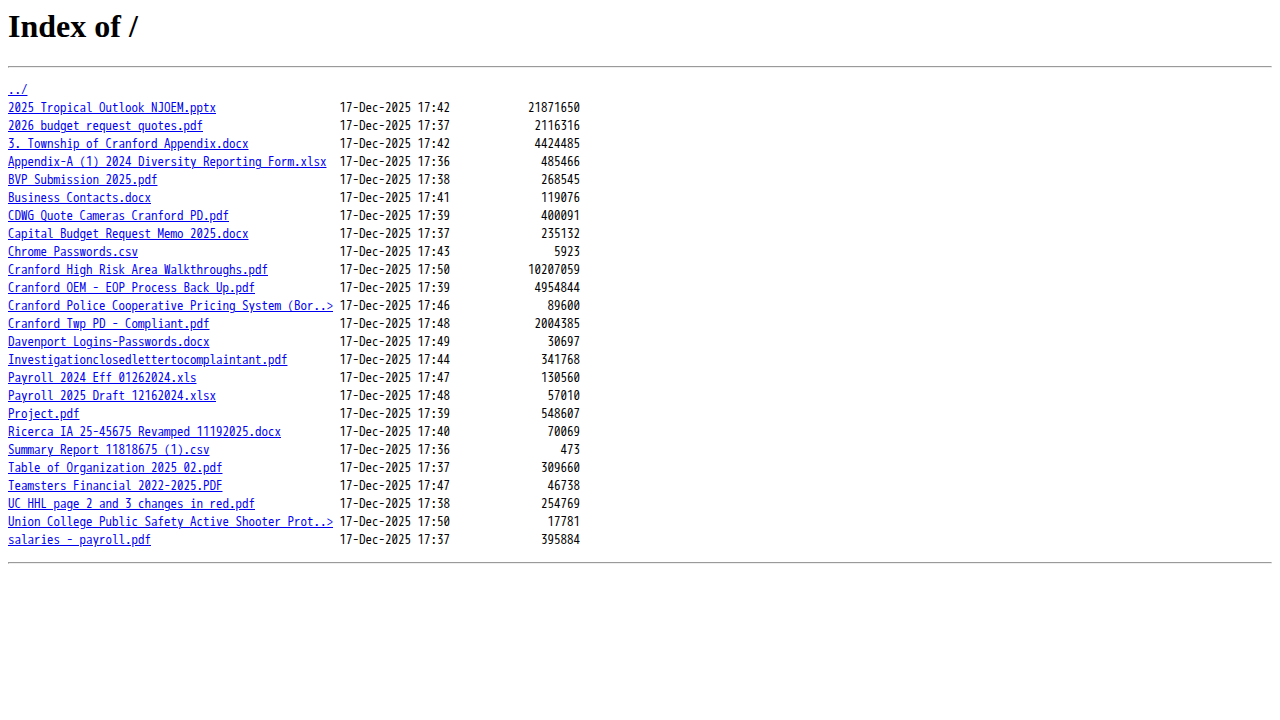The height and width of the screenshot is (720, 1280).
Task: Open Cranford High Risk Area Walkthroughs.pdf
Action: click(x=138, y=270)
